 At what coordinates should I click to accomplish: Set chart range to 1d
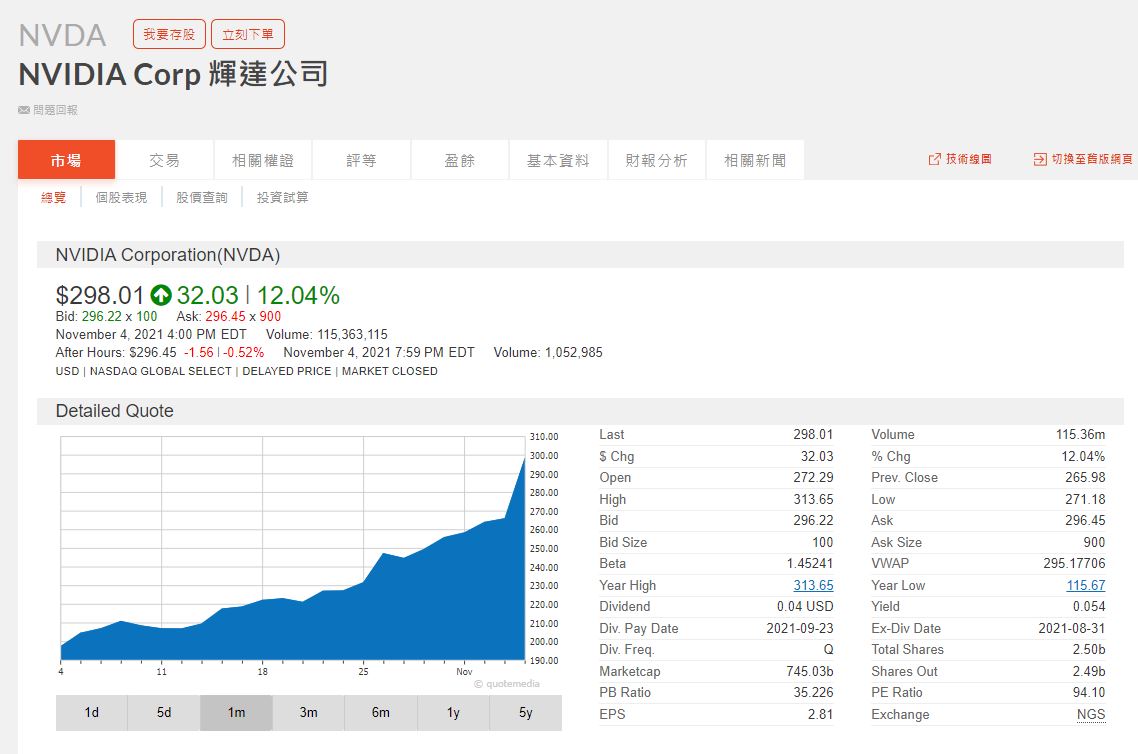(92, 713)
